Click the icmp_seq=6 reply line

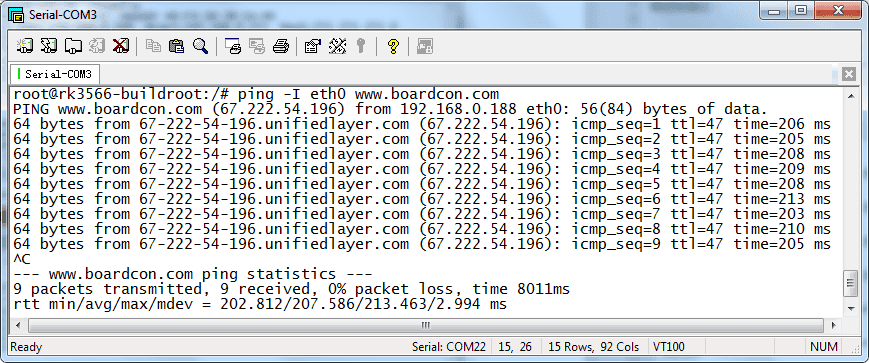[x=422, y=198]
